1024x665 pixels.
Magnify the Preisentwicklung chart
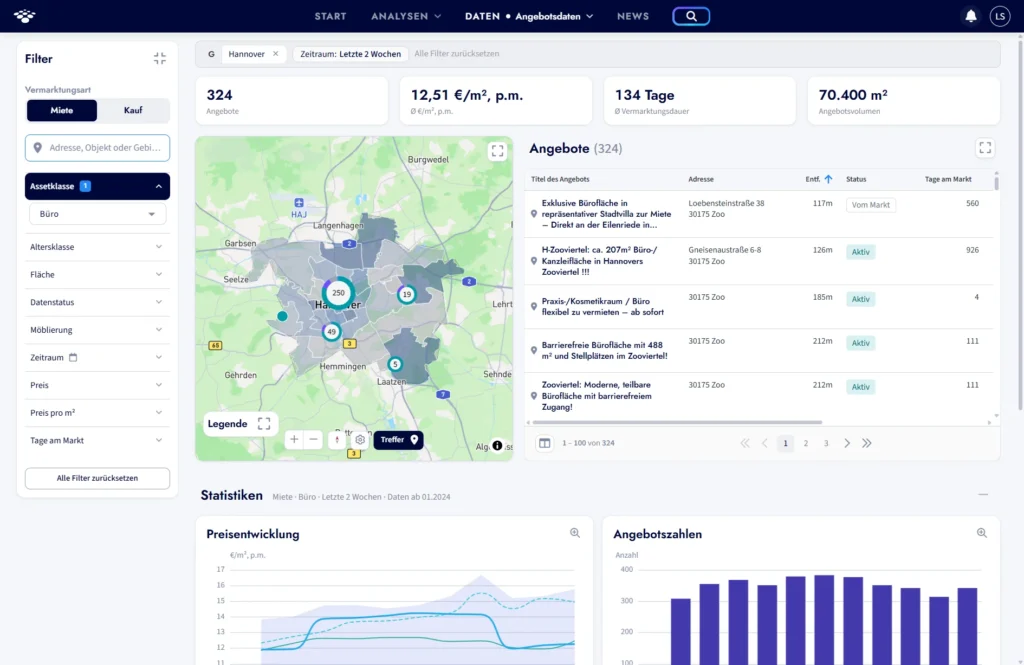coord(575,533)
